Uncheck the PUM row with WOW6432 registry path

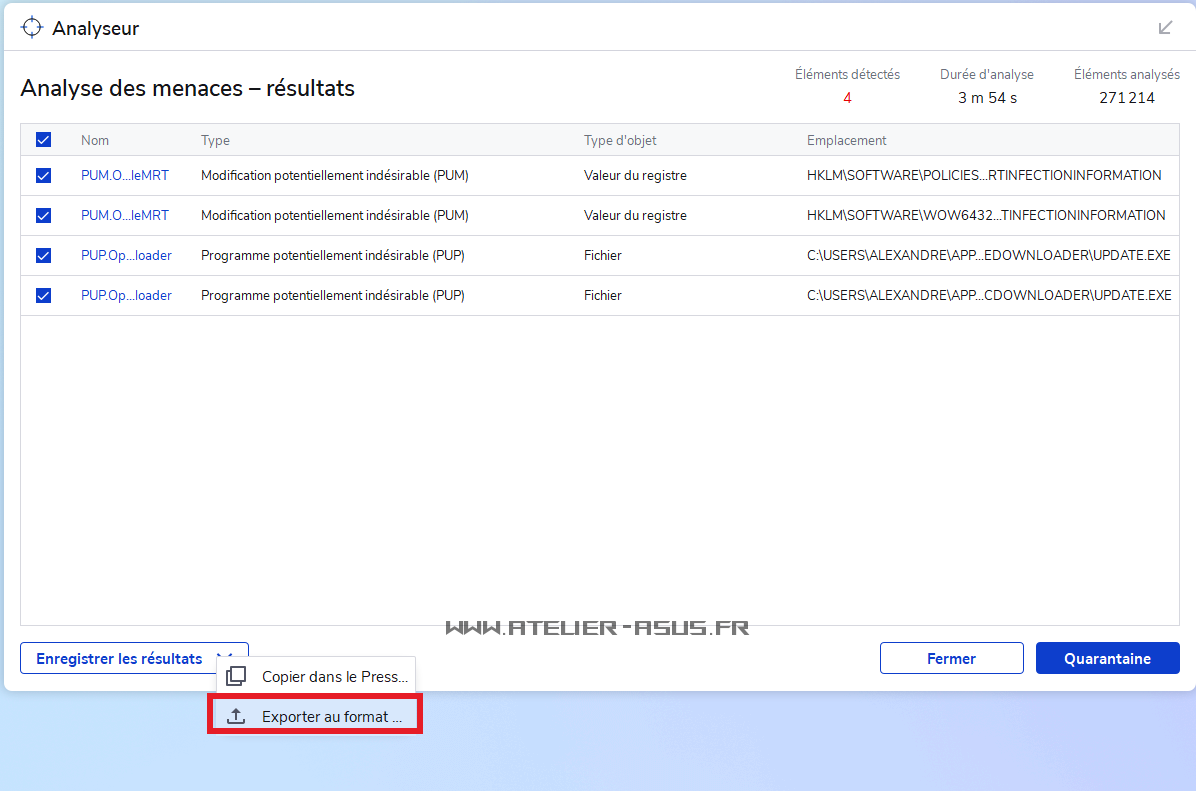point(43,215)
